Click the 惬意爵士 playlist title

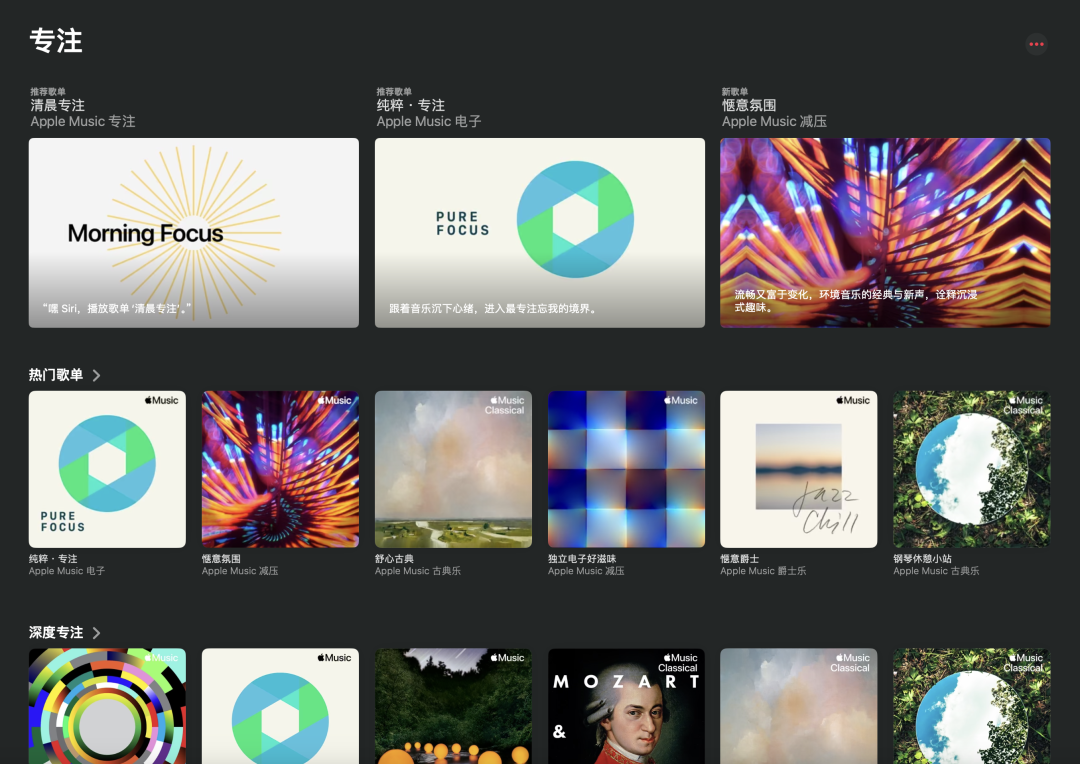point(740,559)
